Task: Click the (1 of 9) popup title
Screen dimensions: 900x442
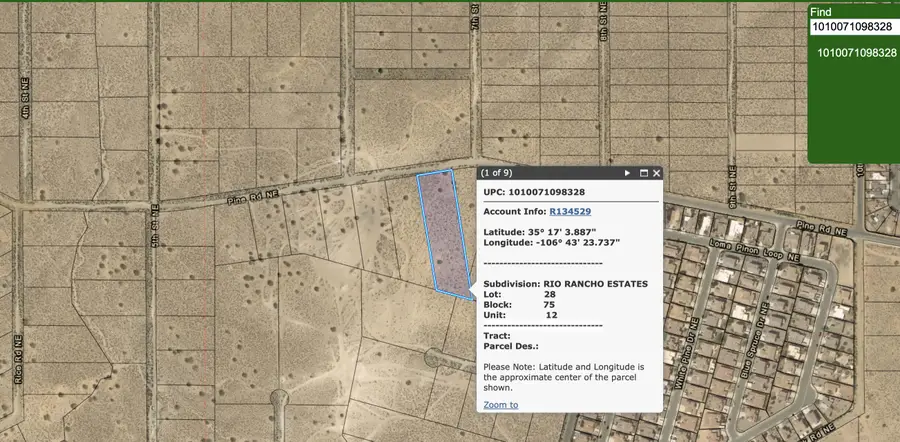Action: click(496, 173)
